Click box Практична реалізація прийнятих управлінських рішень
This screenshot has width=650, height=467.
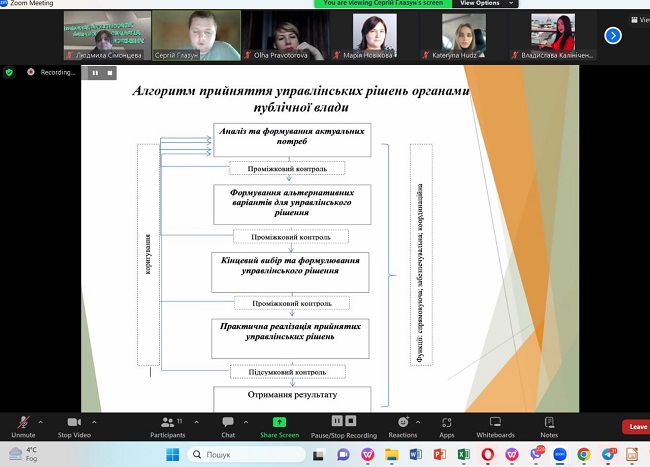pyautogui.click(x=290, y=339)
